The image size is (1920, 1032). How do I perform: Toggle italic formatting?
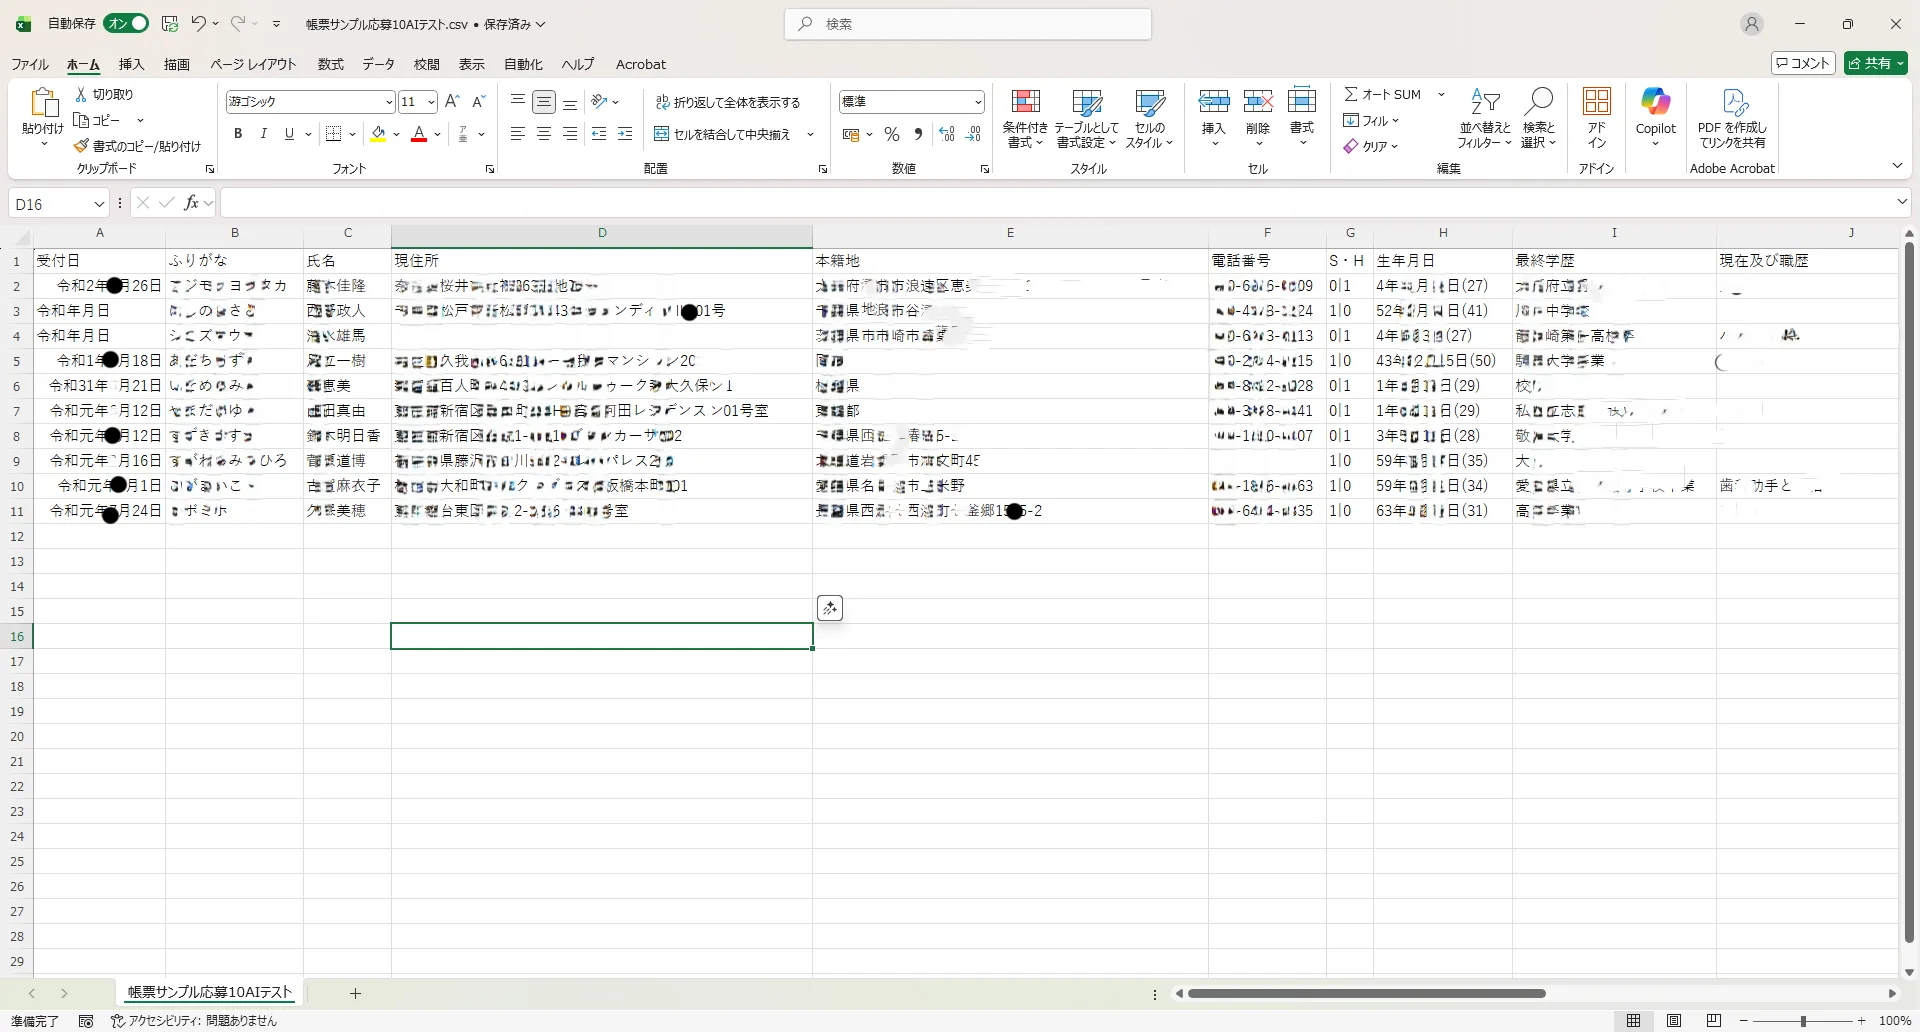tap(264, 134)
